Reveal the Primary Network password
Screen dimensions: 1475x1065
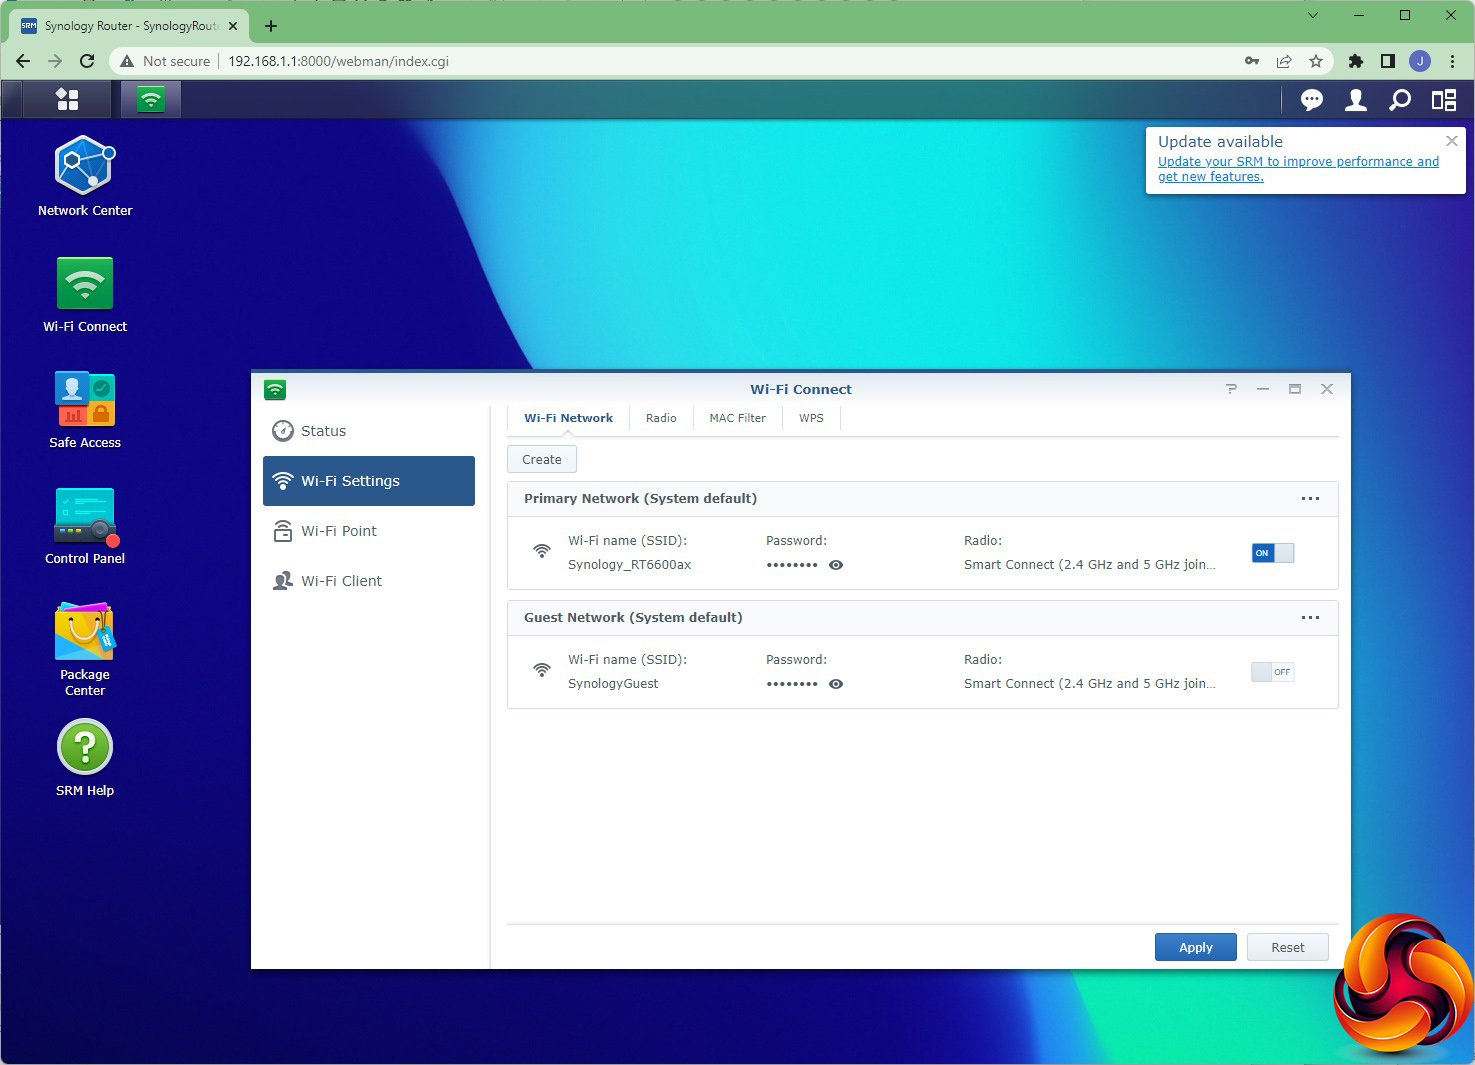(836, 565)
